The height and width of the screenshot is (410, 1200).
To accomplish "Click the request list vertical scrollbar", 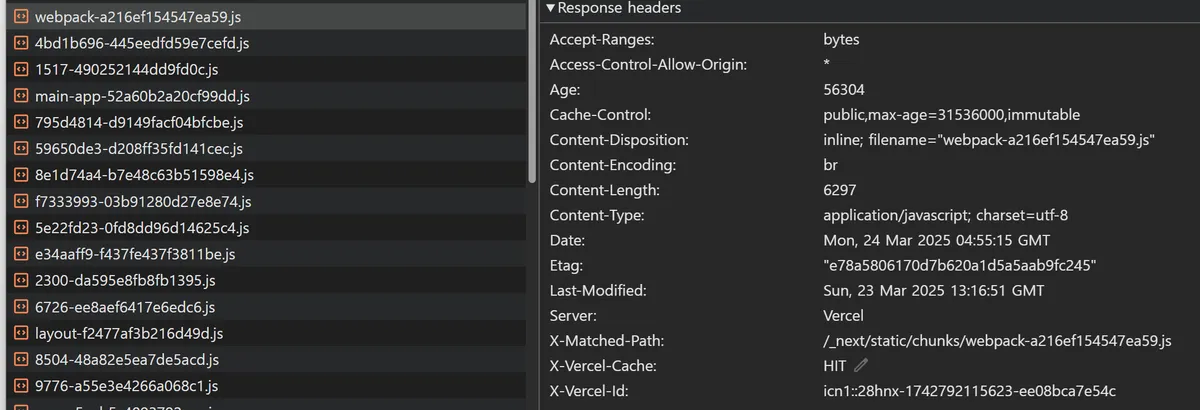I will 533,90.
